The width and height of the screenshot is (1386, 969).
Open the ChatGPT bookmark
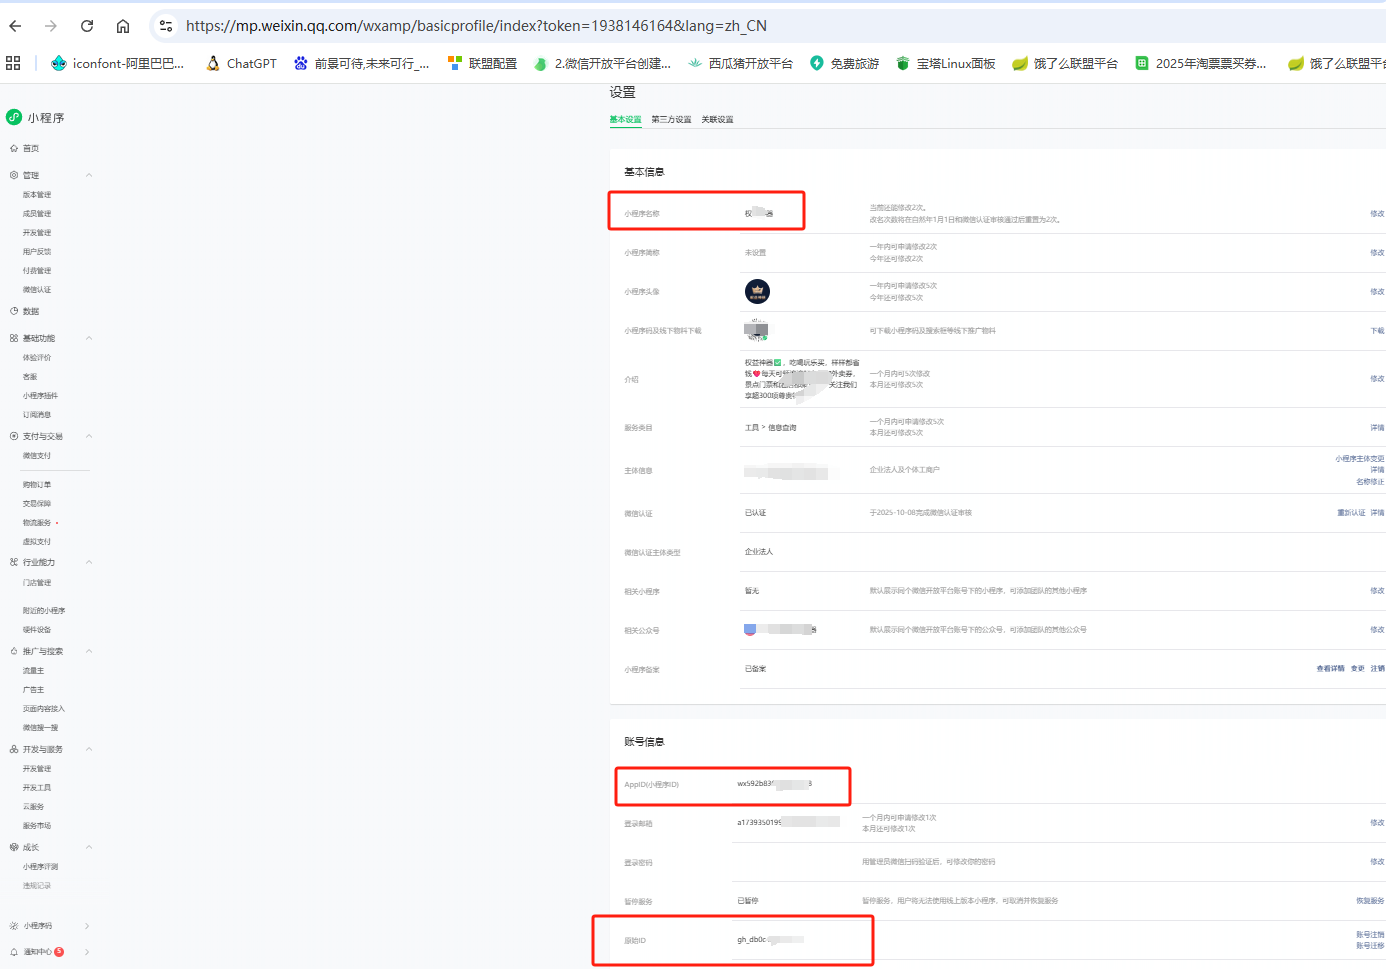click(x=241, y=63)
